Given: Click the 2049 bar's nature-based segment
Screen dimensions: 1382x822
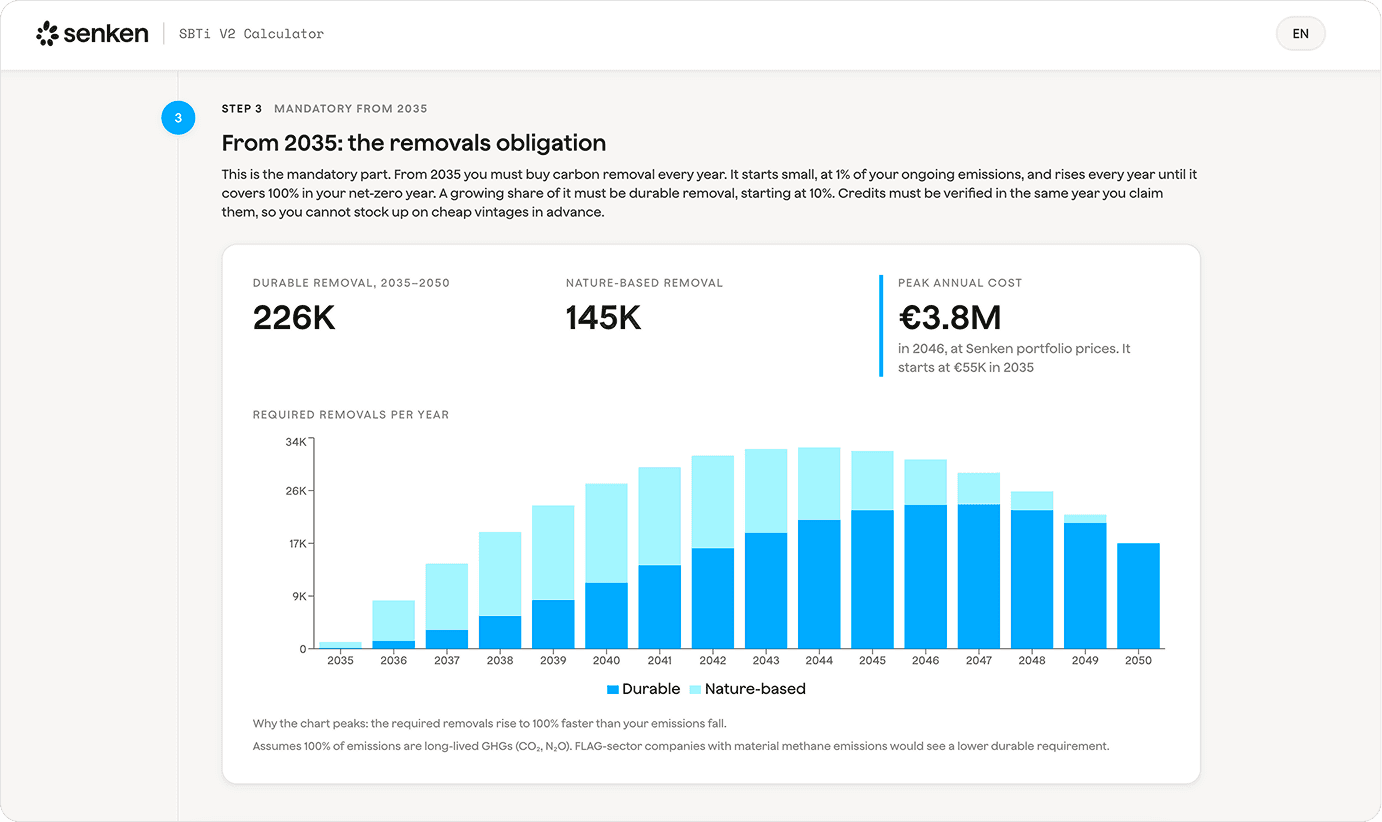Looking at the screenshot, I should tap(1085, 519).
